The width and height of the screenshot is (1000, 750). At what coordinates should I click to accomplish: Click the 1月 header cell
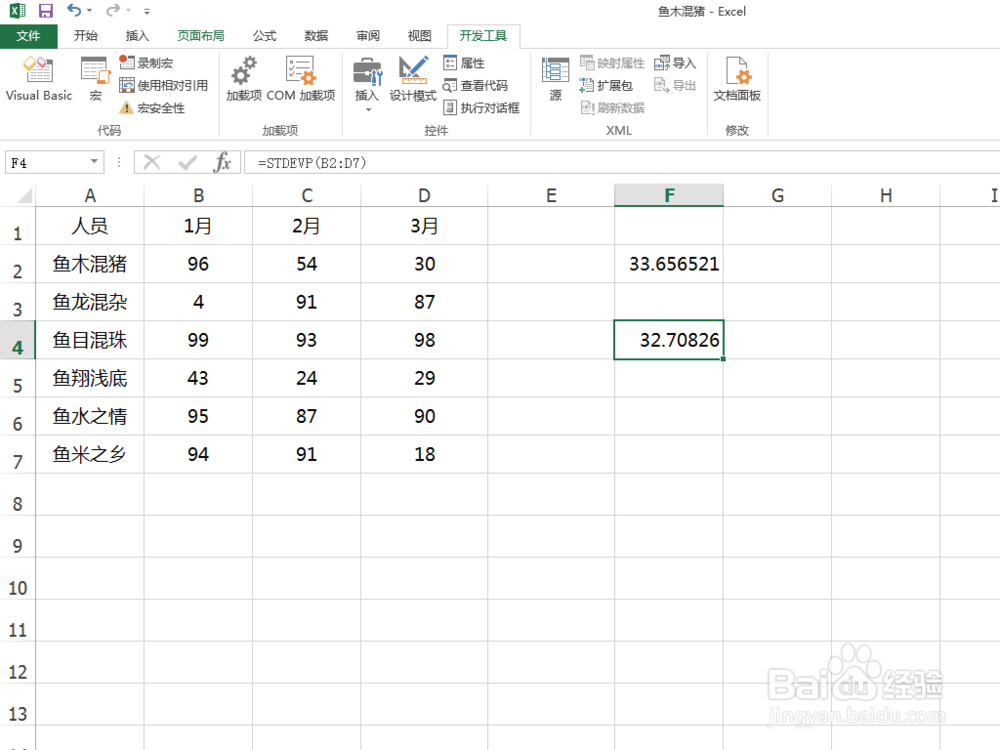pyautogui.click(x=198, y=226)
